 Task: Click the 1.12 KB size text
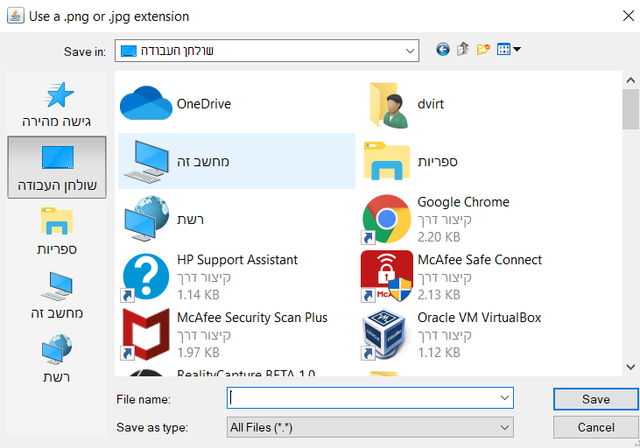(x=439, y=352)
